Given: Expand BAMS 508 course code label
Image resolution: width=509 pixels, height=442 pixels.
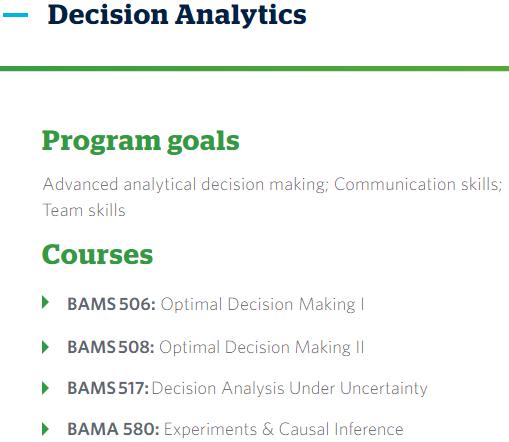Looking at the screenshot, I should click(111, 347).
